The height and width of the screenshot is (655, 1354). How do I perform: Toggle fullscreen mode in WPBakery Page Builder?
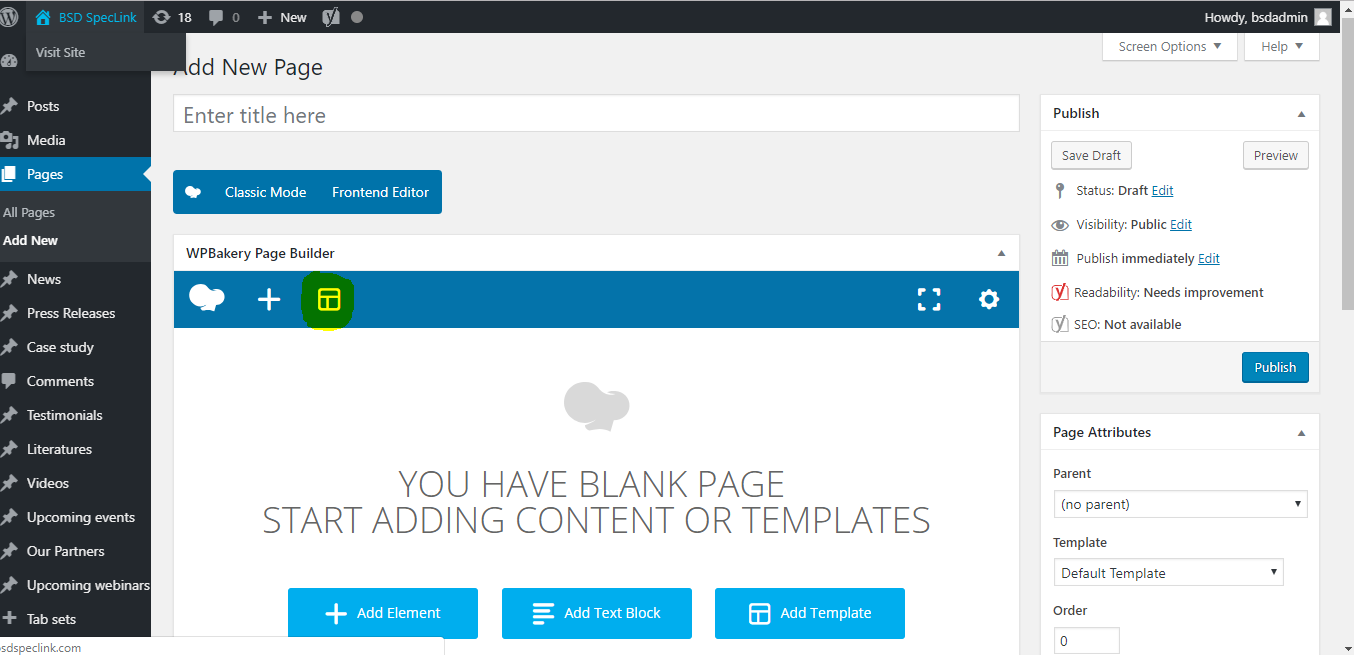tap(929, 299)
